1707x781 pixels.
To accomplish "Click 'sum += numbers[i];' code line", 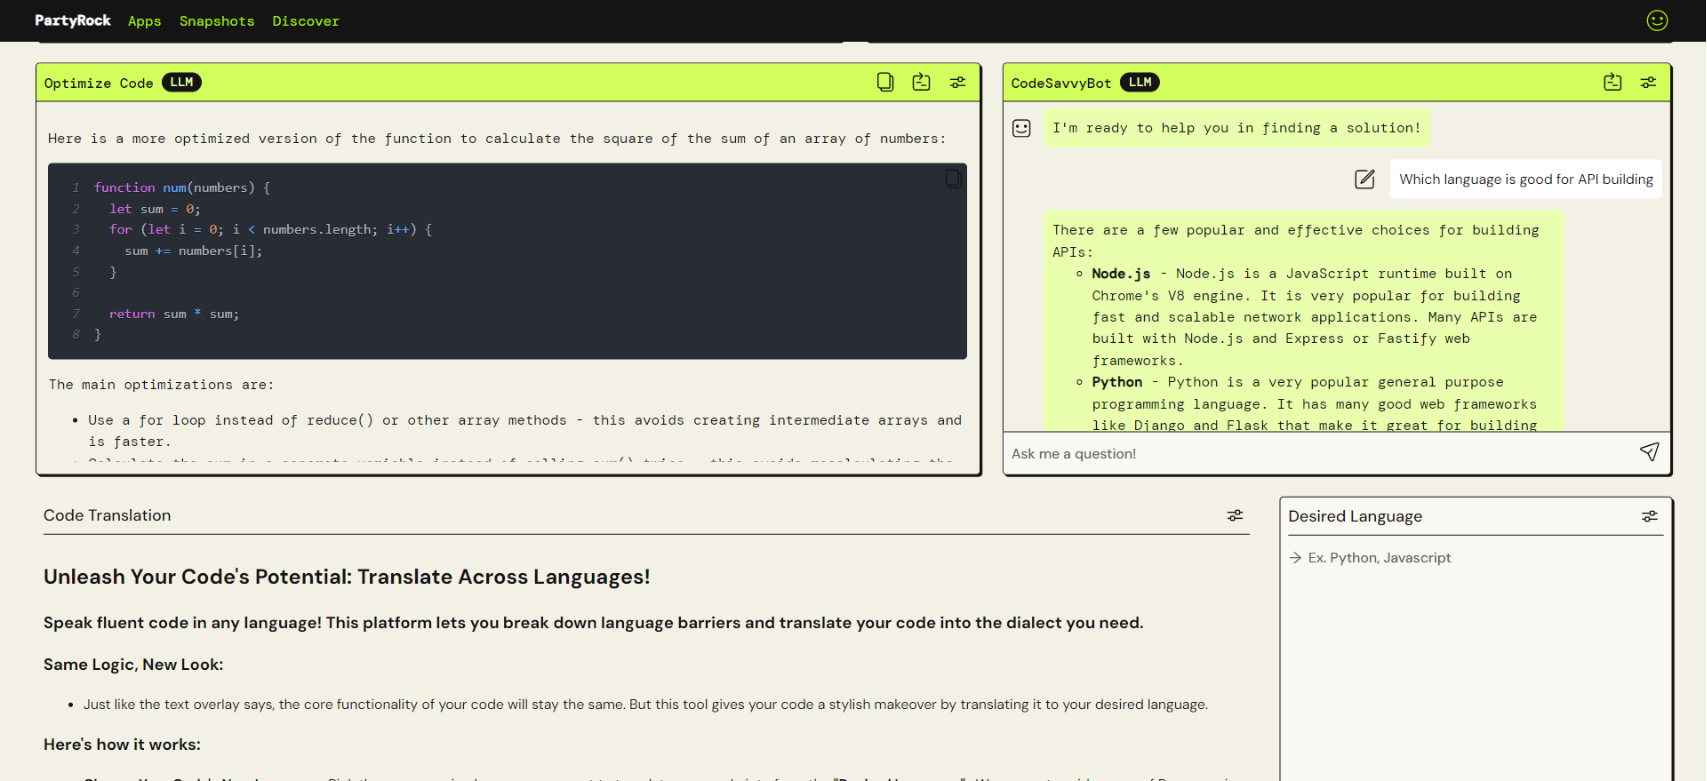I will [x=193, y=251].
